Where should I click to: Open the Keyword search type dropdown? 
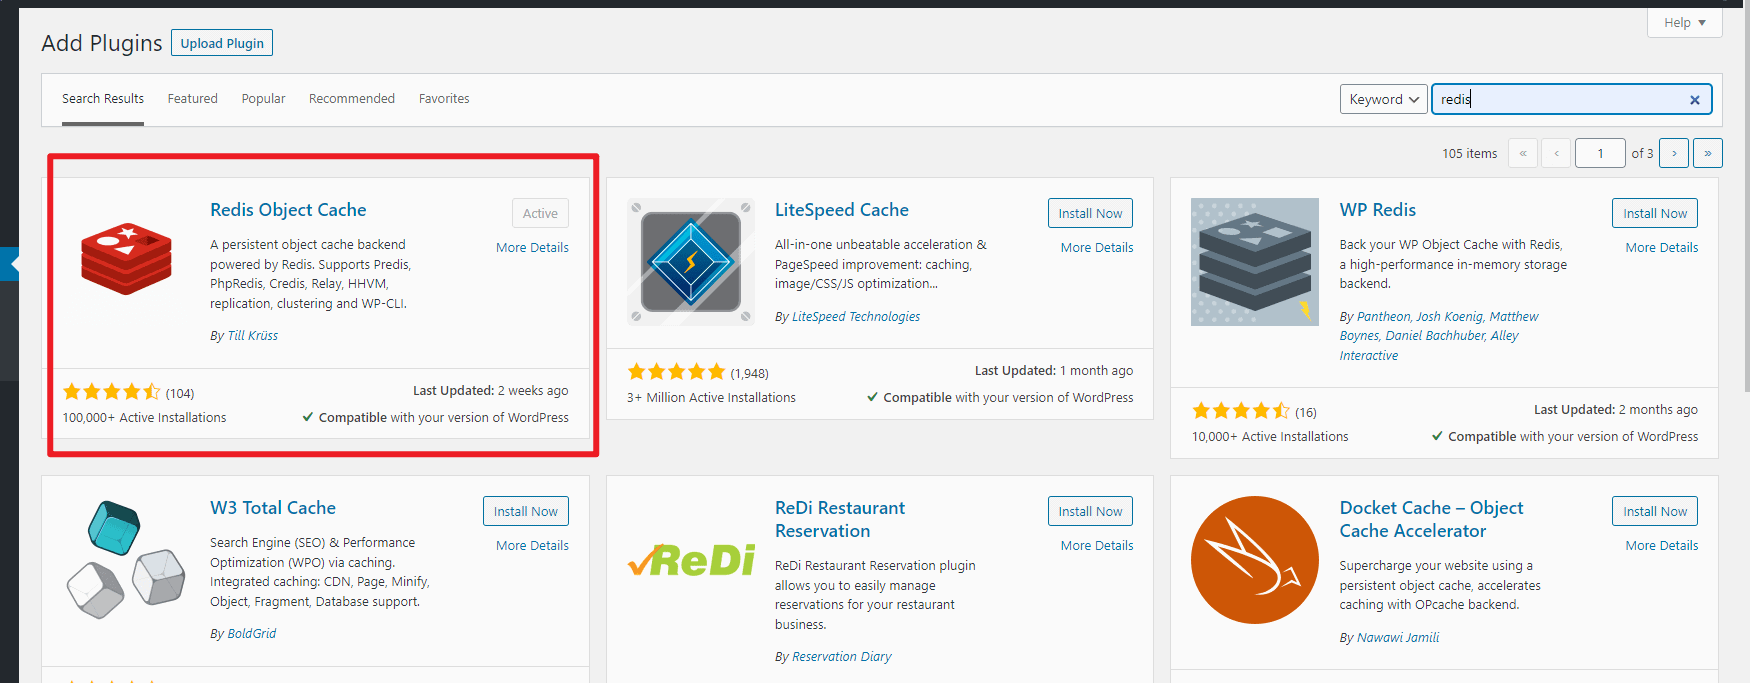click(1384, 99)
